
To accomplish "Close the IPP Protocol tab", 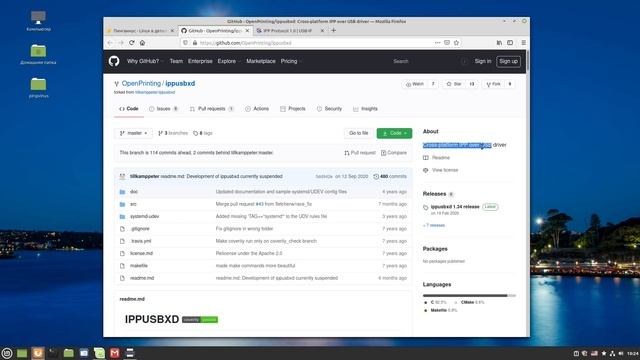I will pyautogui.click(x=322, y=31).
